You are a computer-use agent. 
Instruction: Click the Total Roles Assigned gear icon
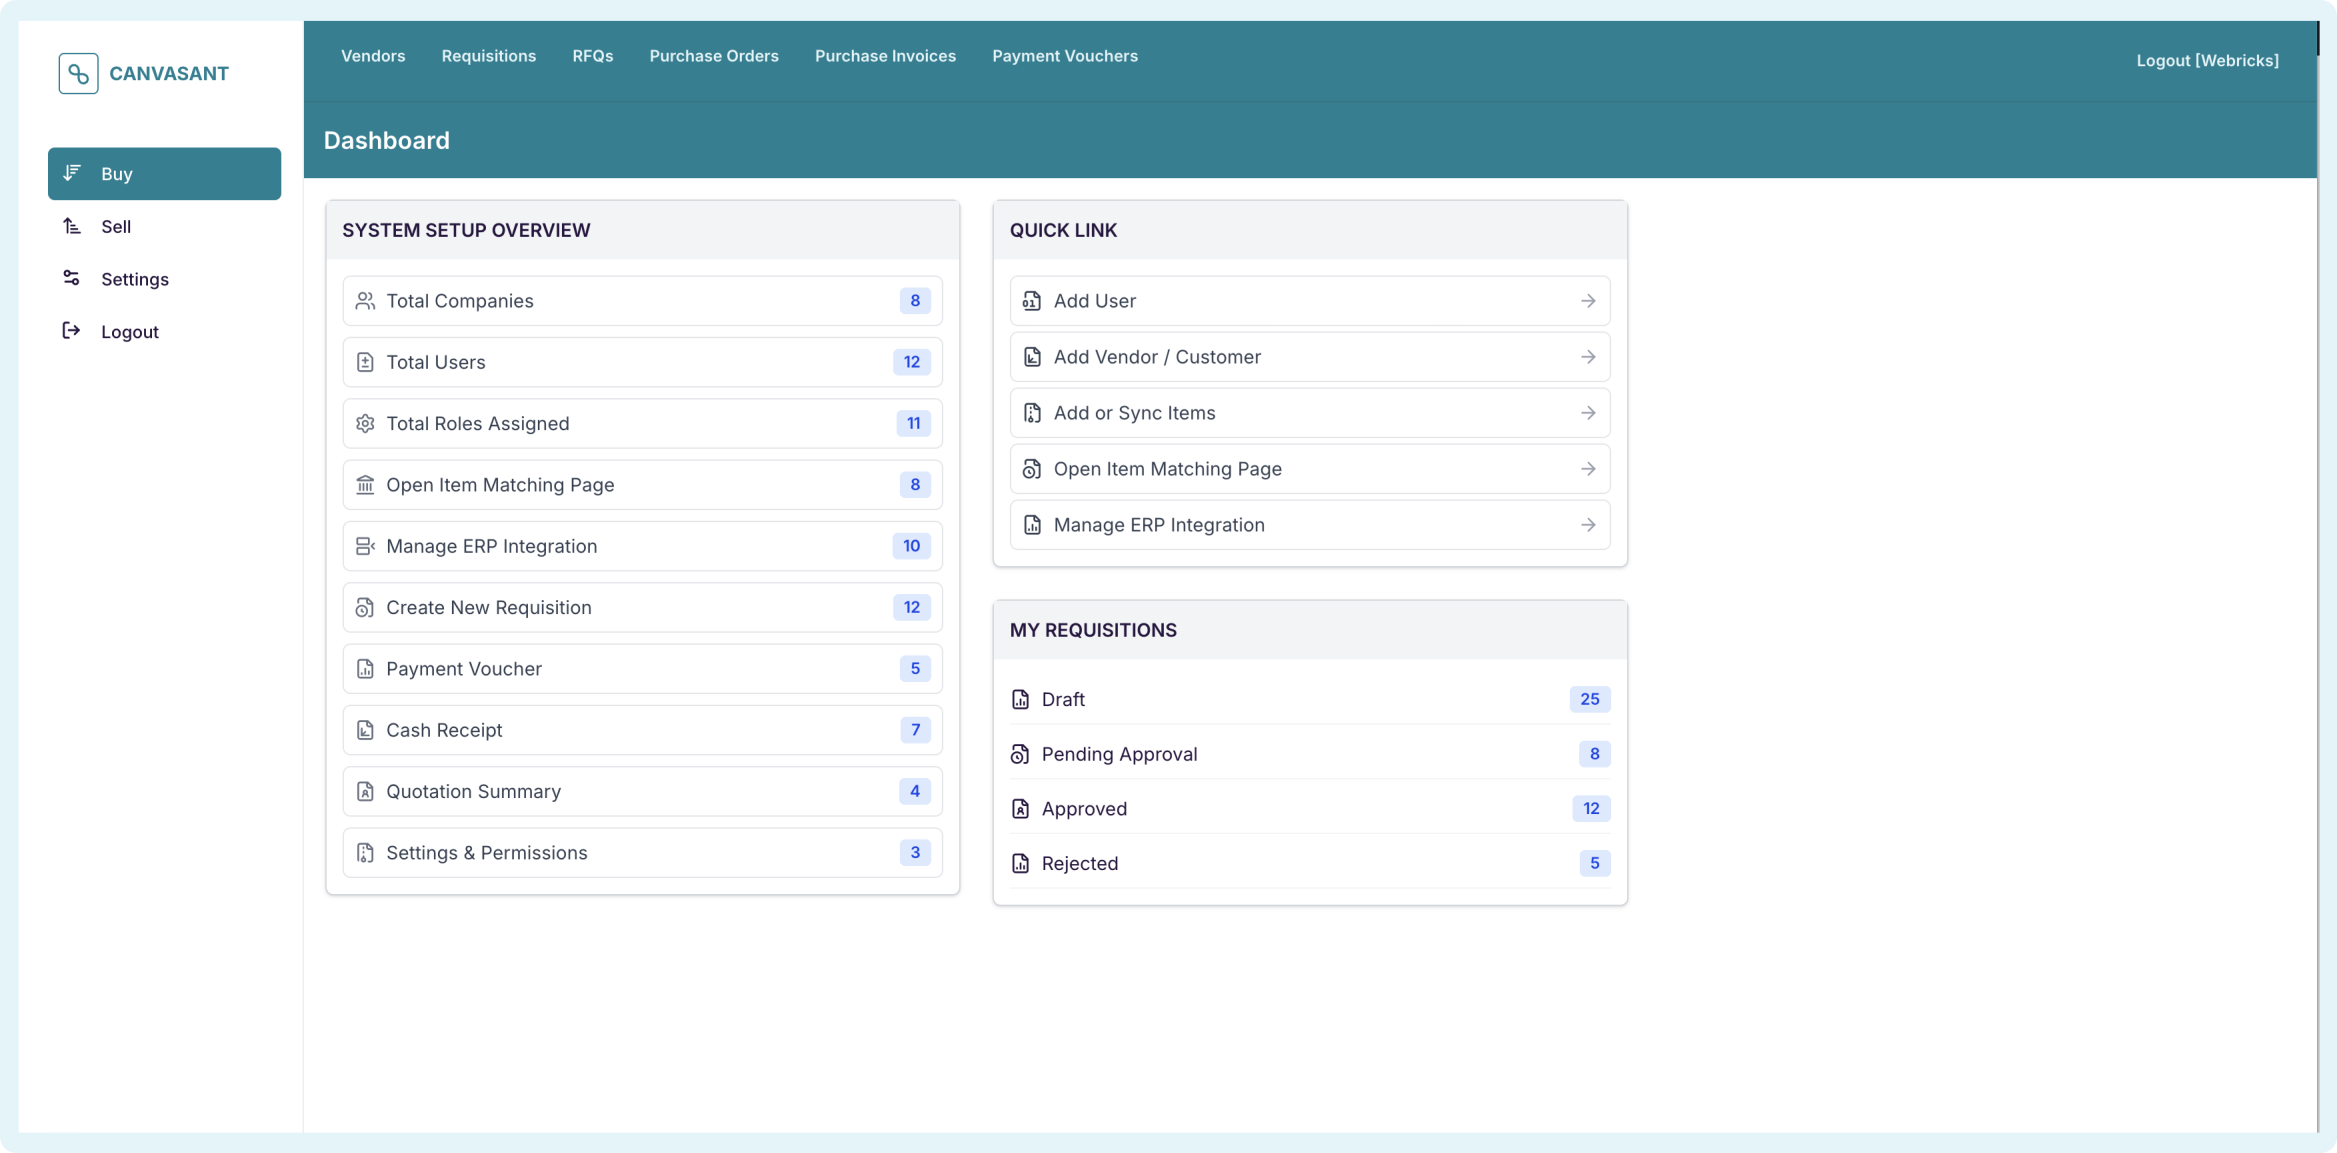tap(365, 424)
